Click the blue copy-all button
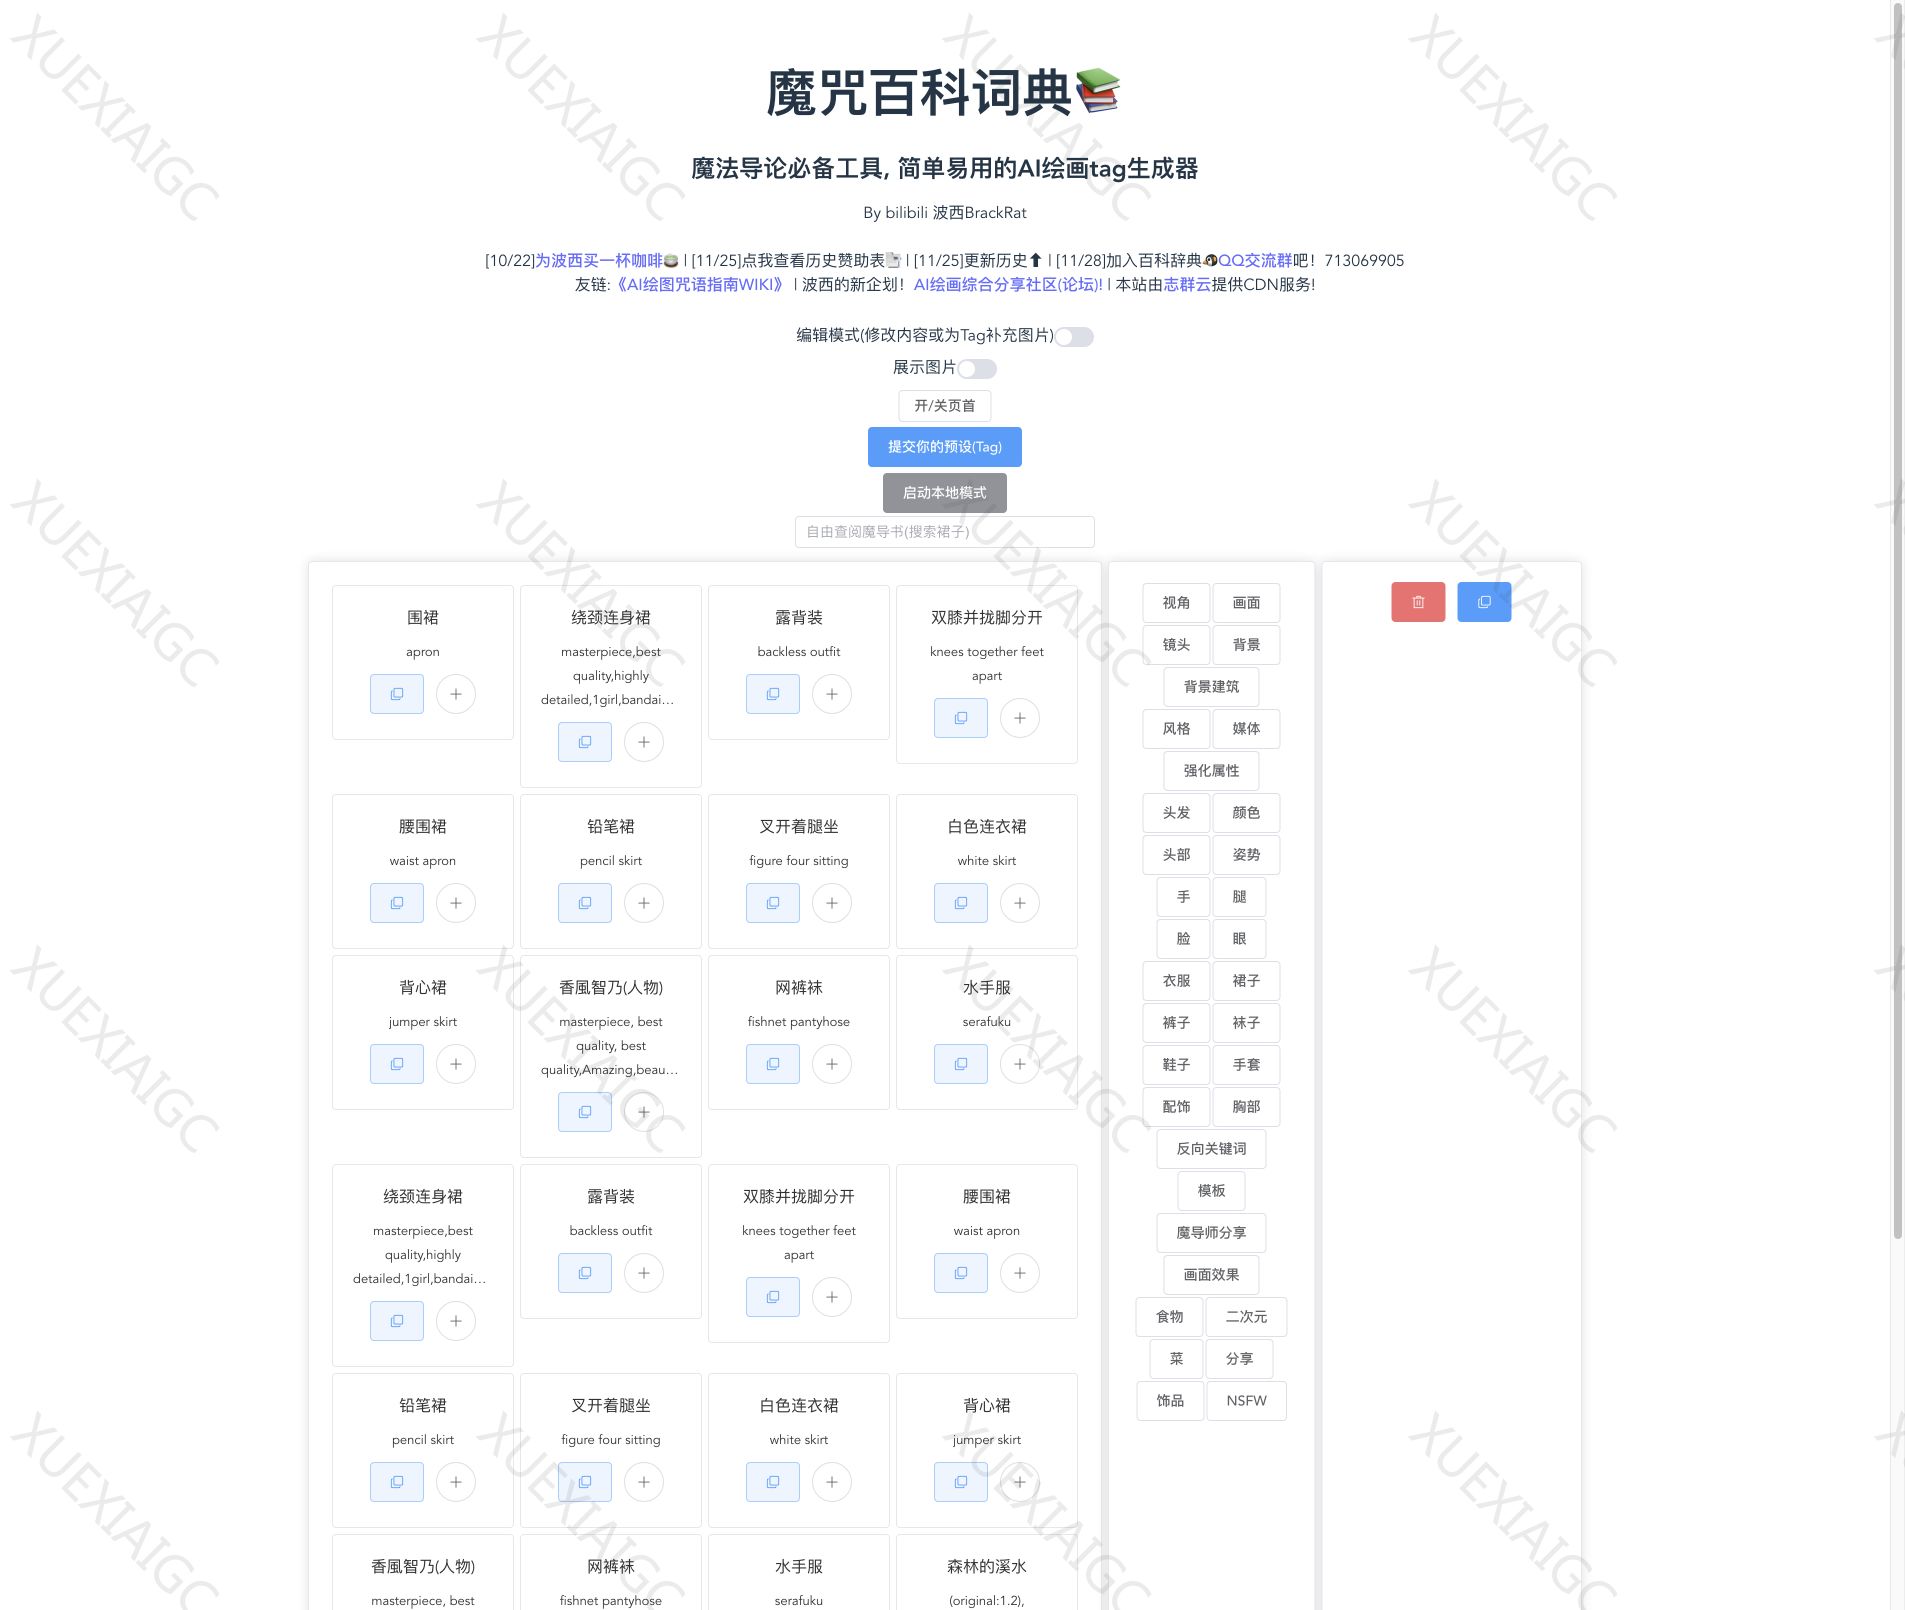 click(1483, 602)
